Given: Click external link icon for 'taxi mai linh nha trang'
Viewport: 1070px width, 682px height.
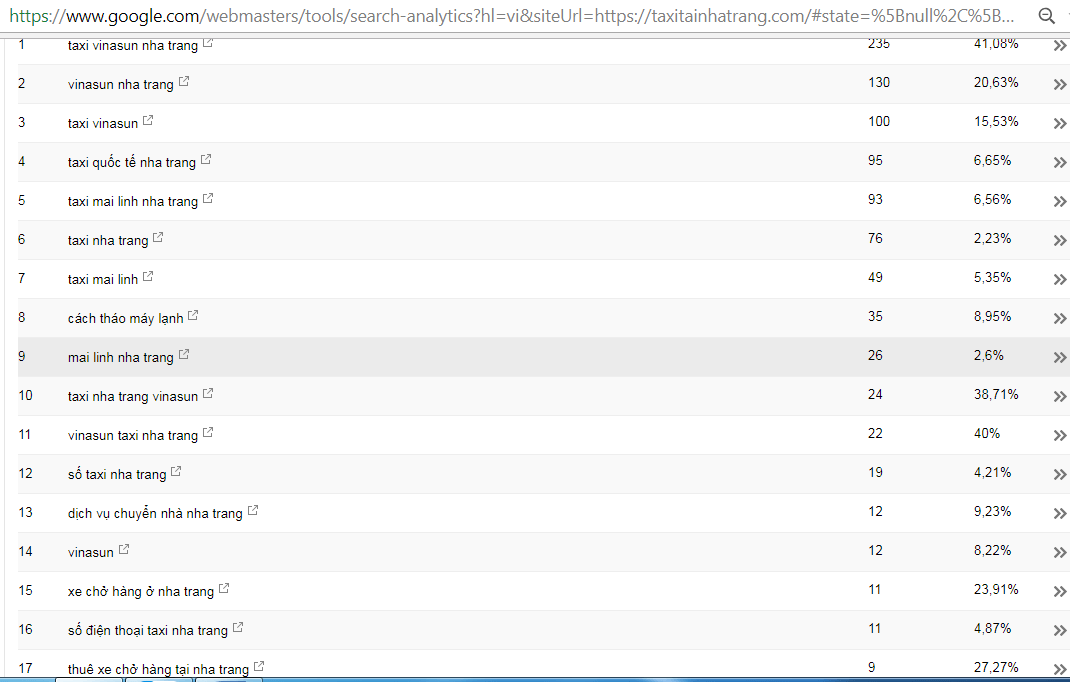Looking at the screenshot, I should 208,198.
